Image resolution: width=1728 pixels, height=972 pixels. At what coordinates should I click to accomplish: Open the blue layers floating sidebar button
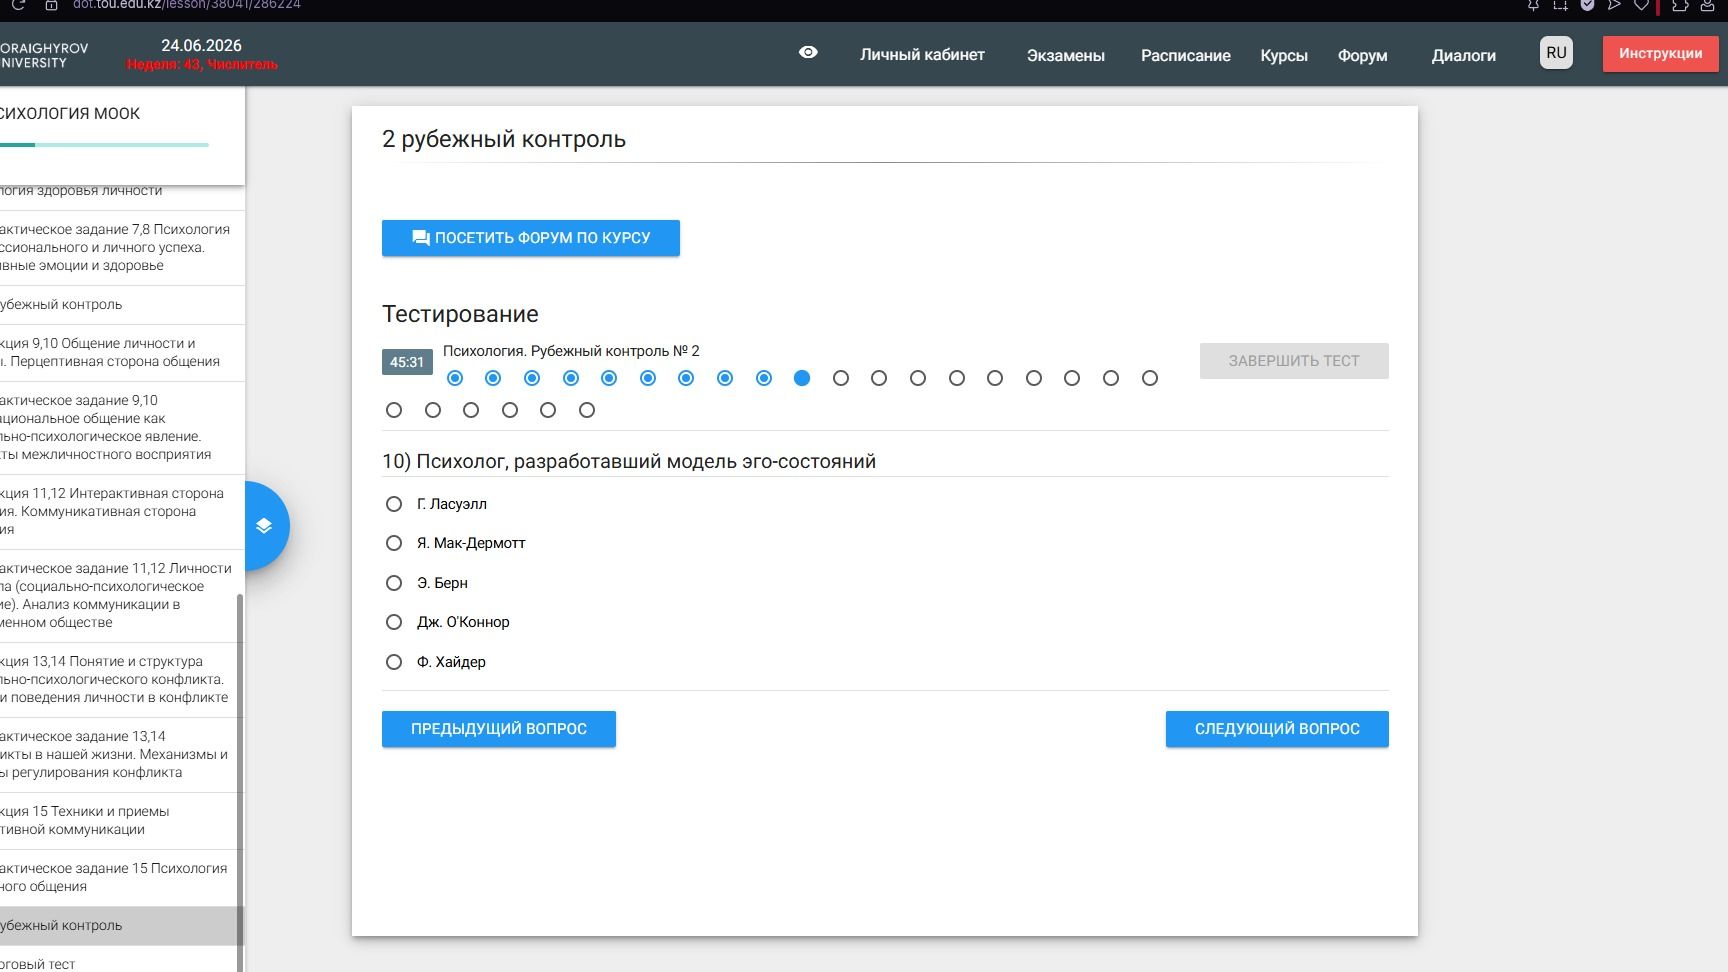[x=264, y=526]
